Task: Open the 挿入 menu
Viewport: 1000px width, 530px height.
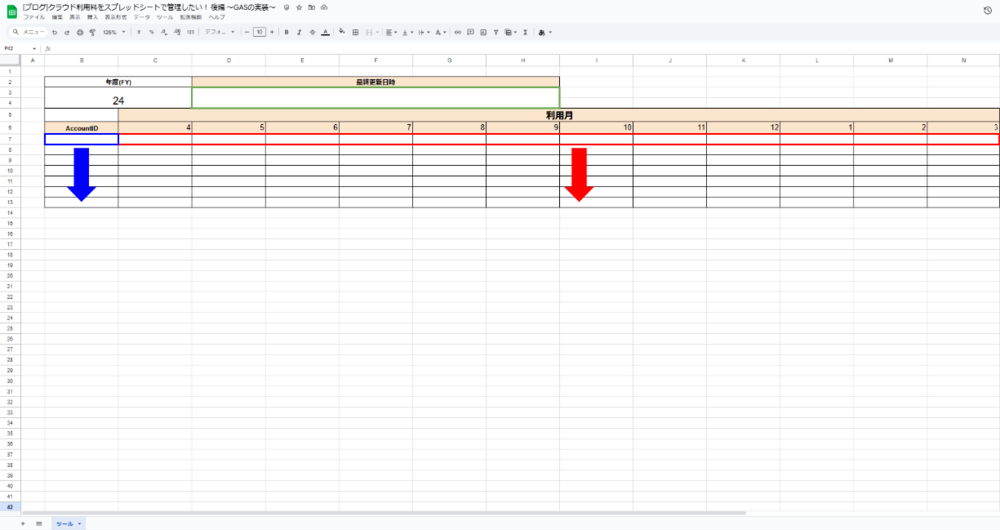Action: 92,17
